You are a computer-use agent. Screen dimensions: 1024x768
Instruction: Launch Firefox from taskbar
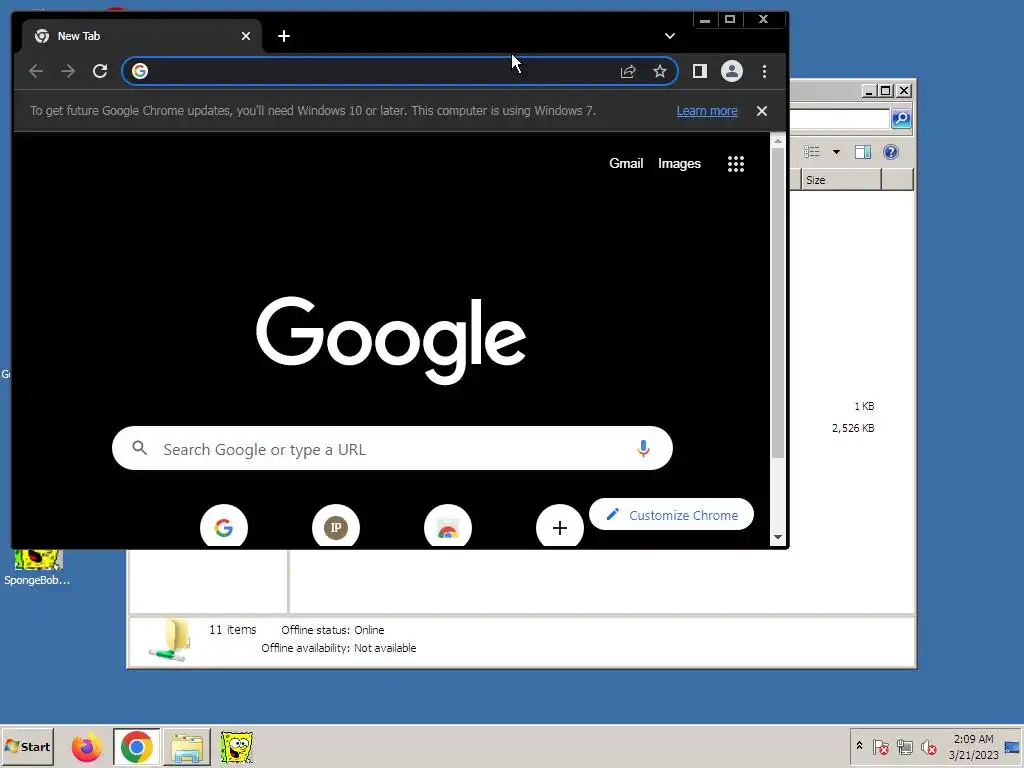point(86,747)
